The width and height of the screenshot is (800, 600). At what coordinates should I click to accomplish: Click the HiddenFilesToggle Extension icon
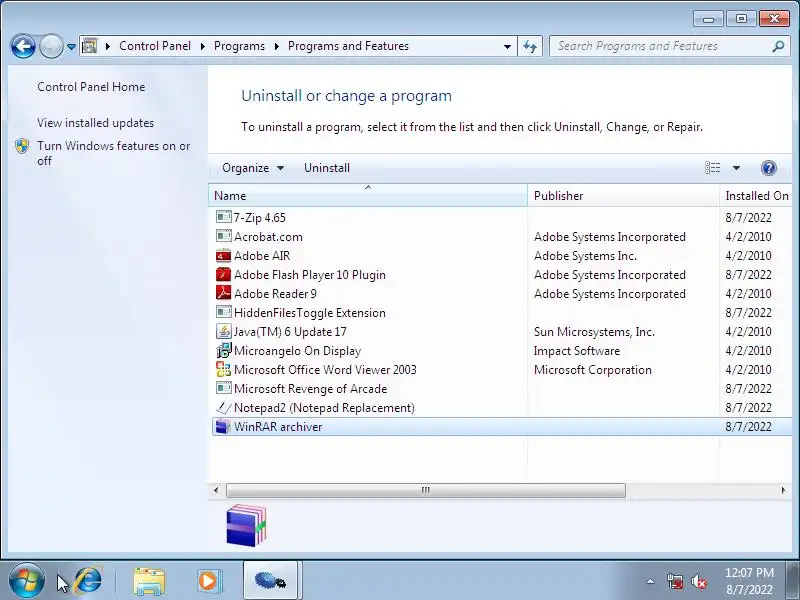pos(223,312)
